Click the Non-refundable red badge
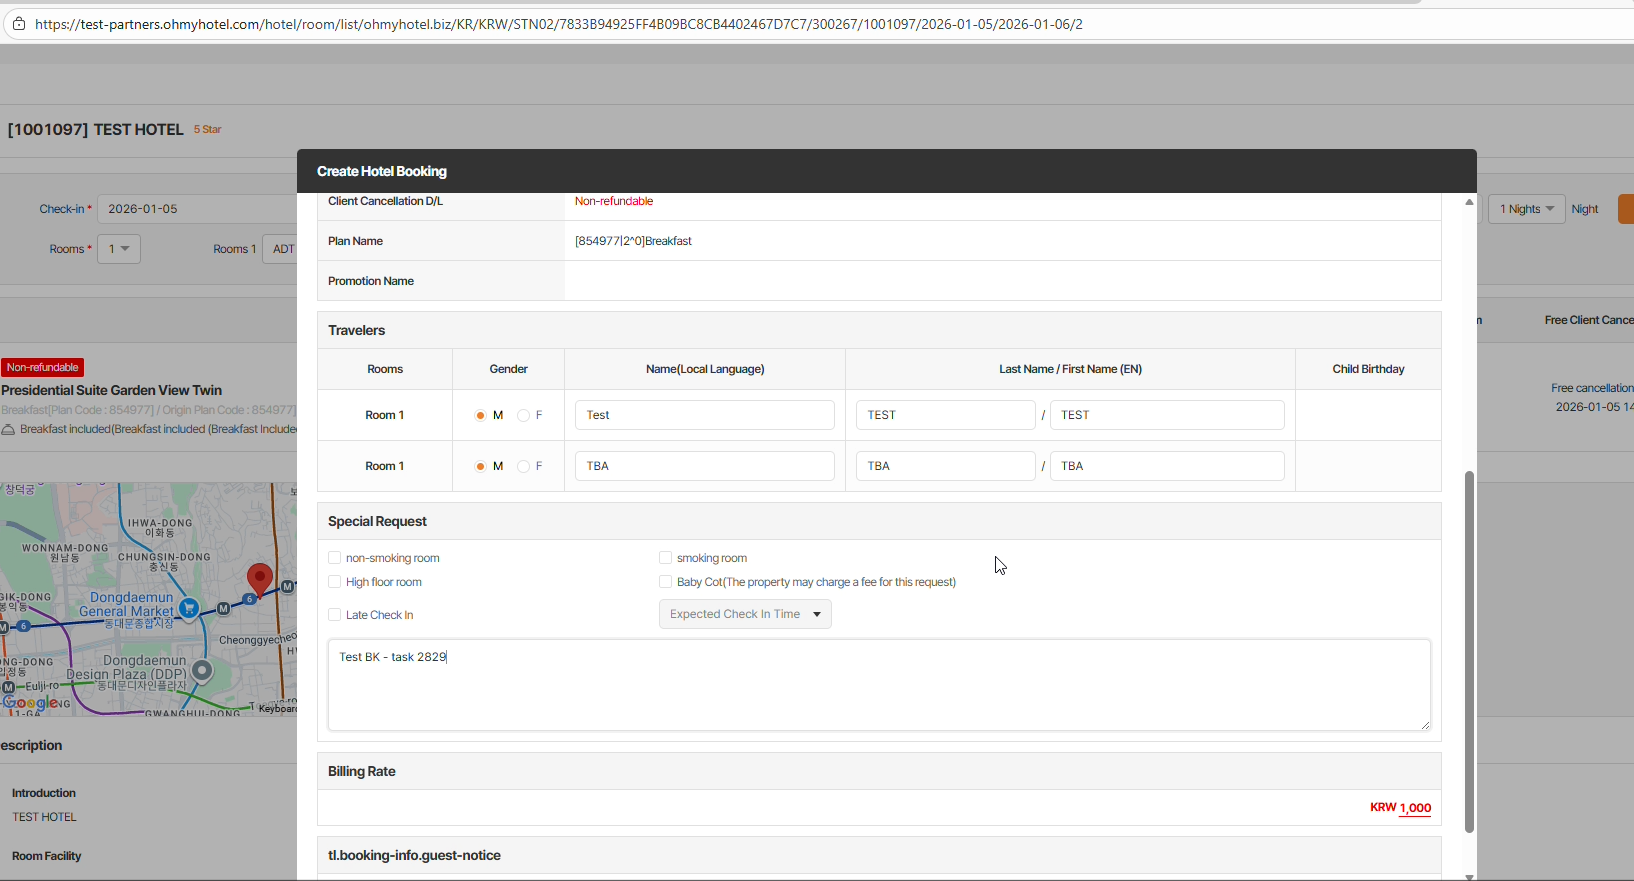This screenshot has width=1634, height=881. 43,368
